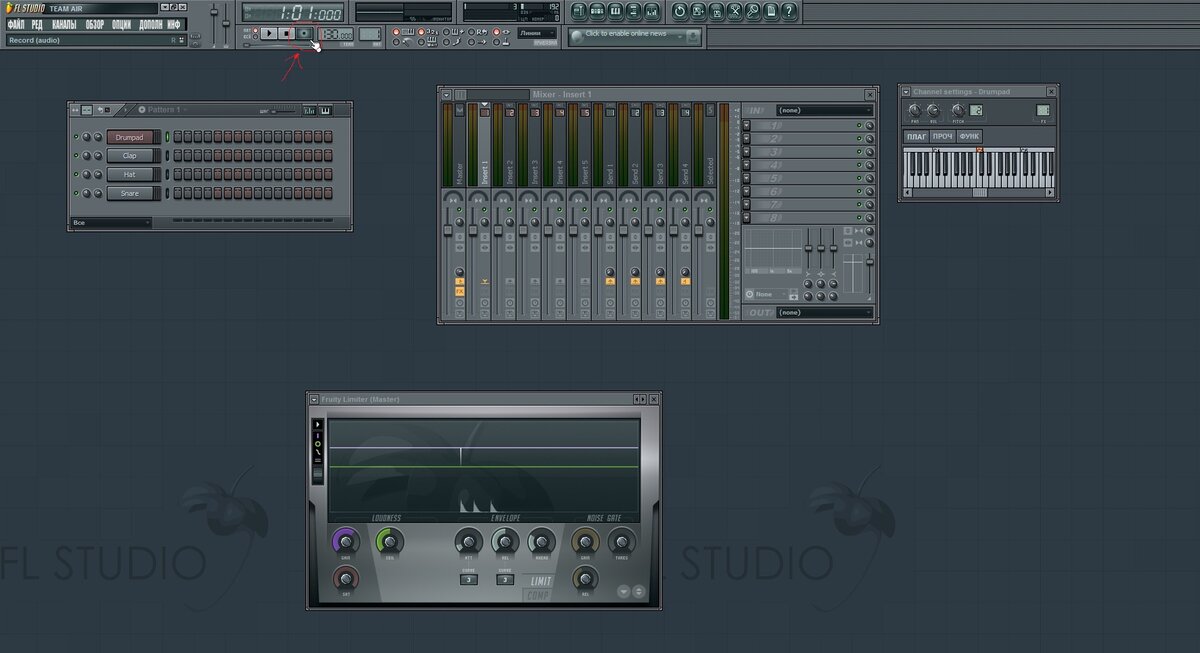This screenshot has width=1200, height=653.
Task: Open the ОБЗОР menu
Action: 95,24
